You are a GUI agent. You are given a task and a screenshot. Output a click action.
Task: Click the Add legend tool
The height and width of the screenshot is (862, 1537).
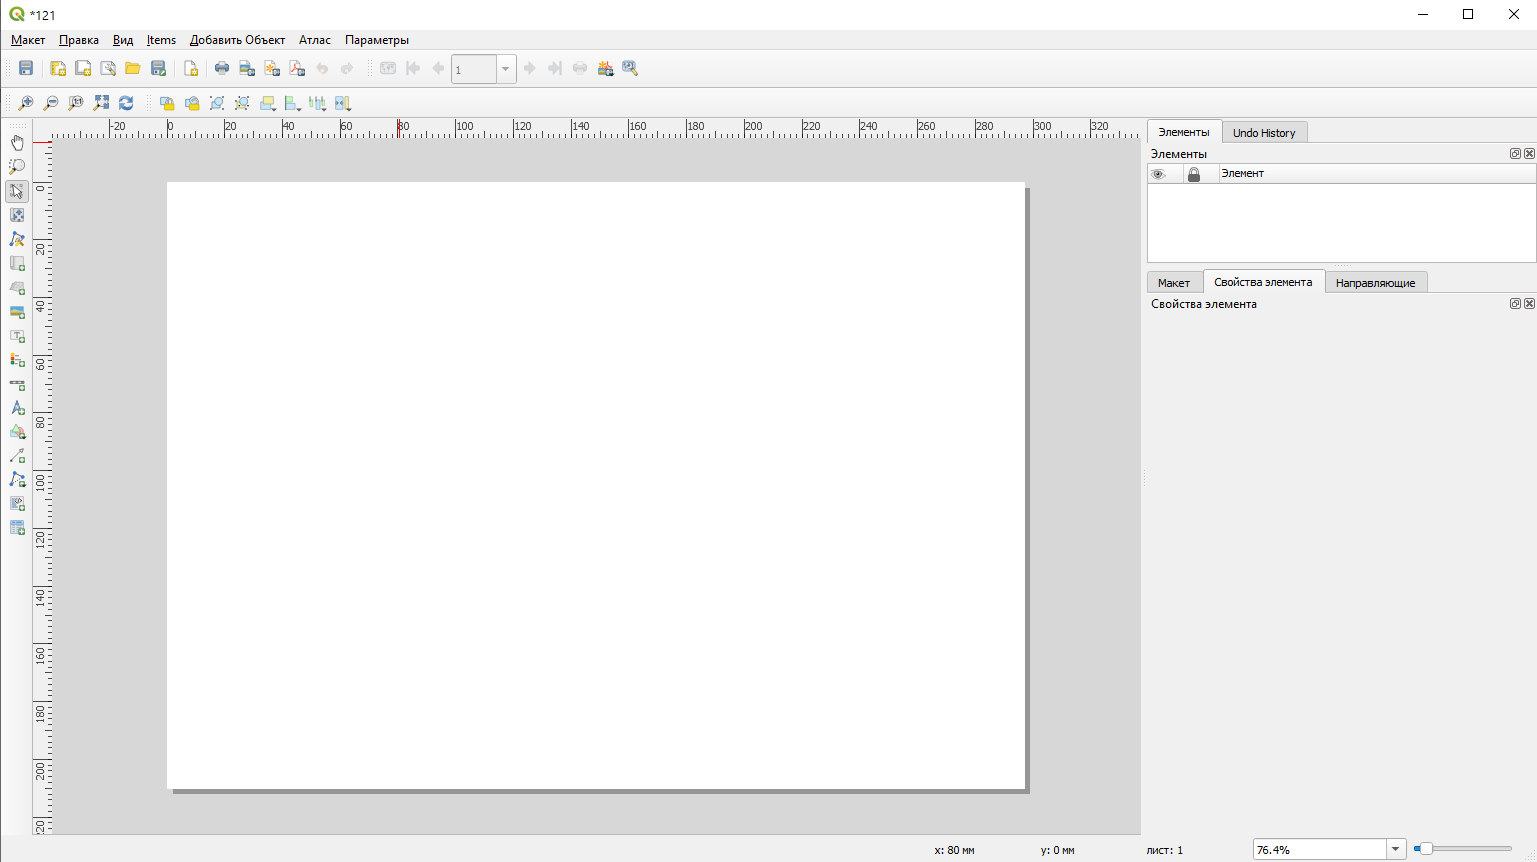17,360
